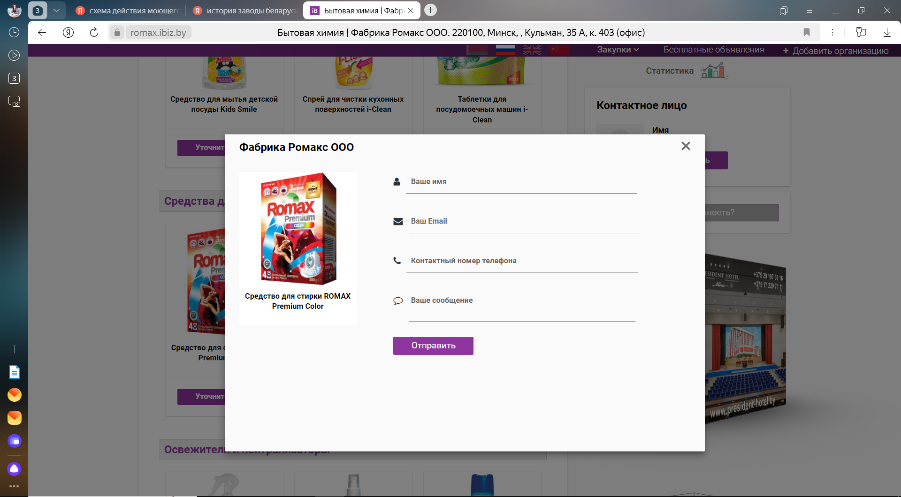
Task: Focus the 'Ваше сообщение' field
Action: [522, 306]
